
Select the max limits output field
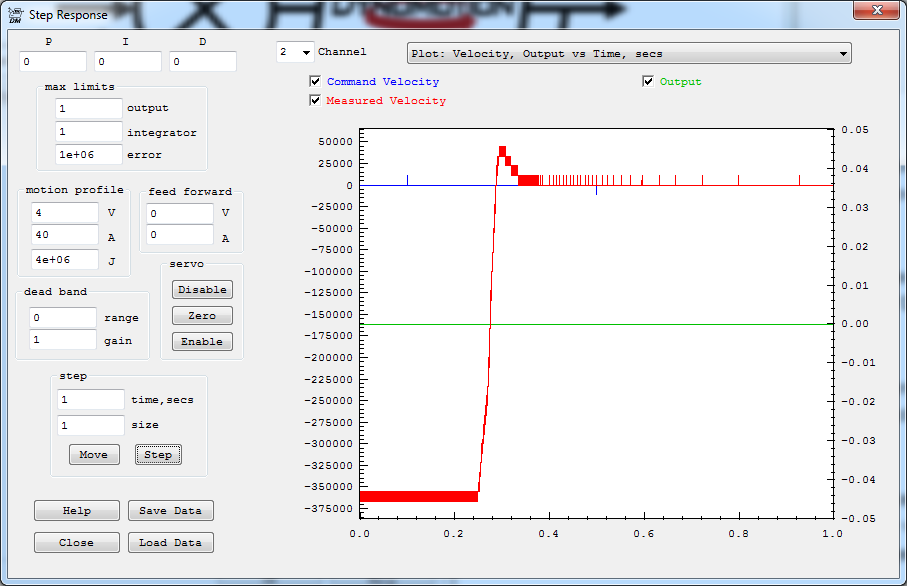[88, 108]
